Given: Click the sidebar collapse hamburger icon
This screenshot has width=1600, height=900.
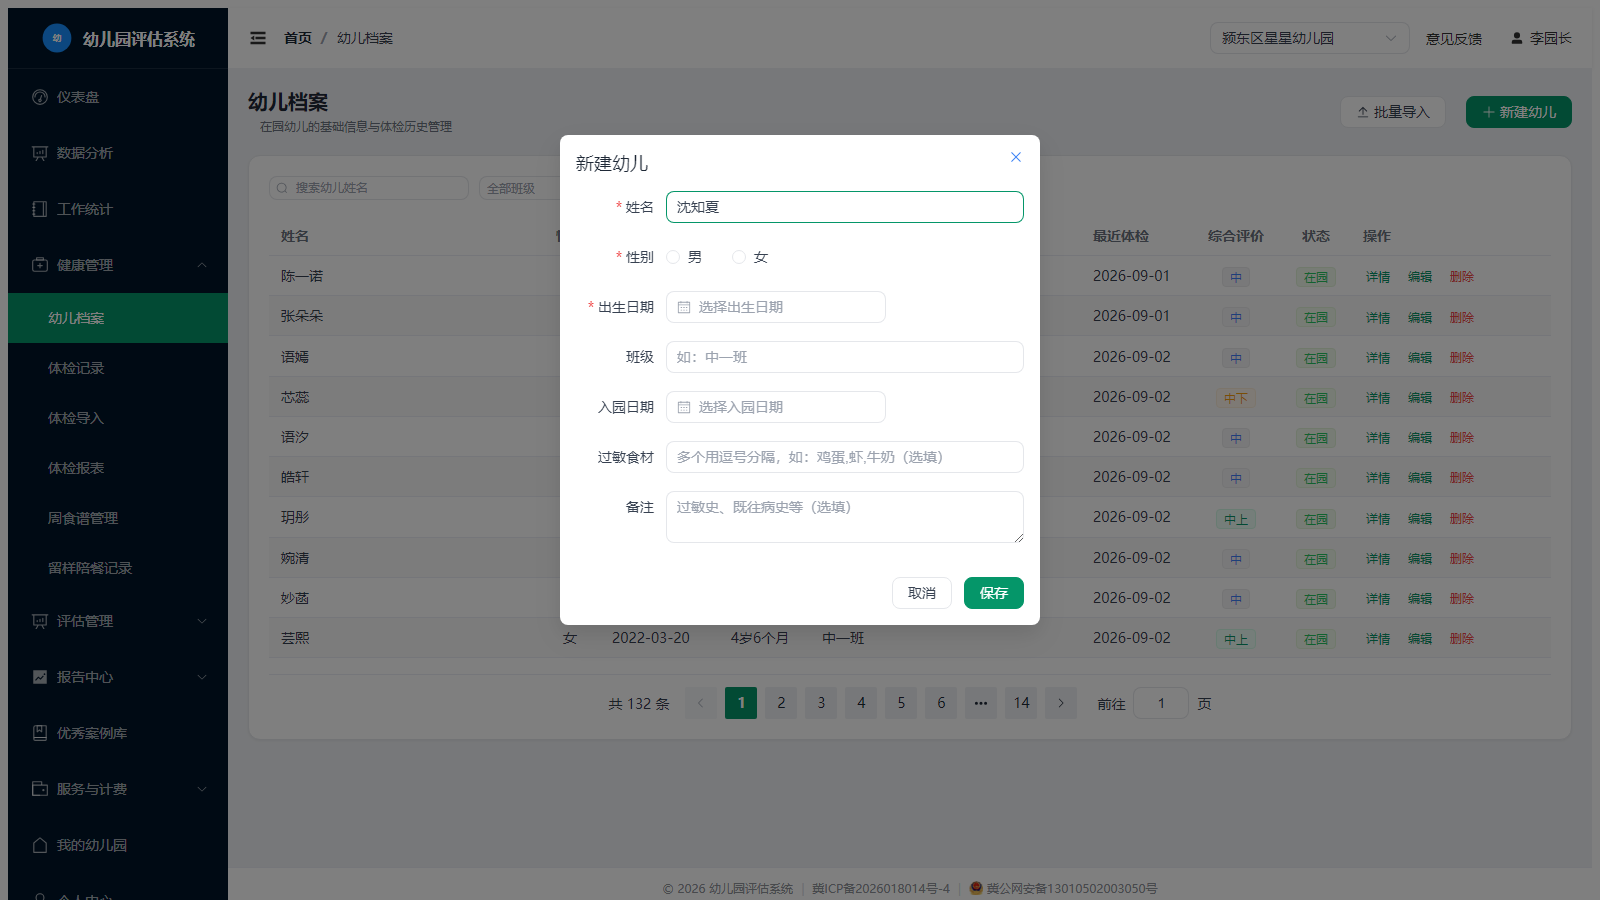Looking at the screenshot, I should 258,38.
